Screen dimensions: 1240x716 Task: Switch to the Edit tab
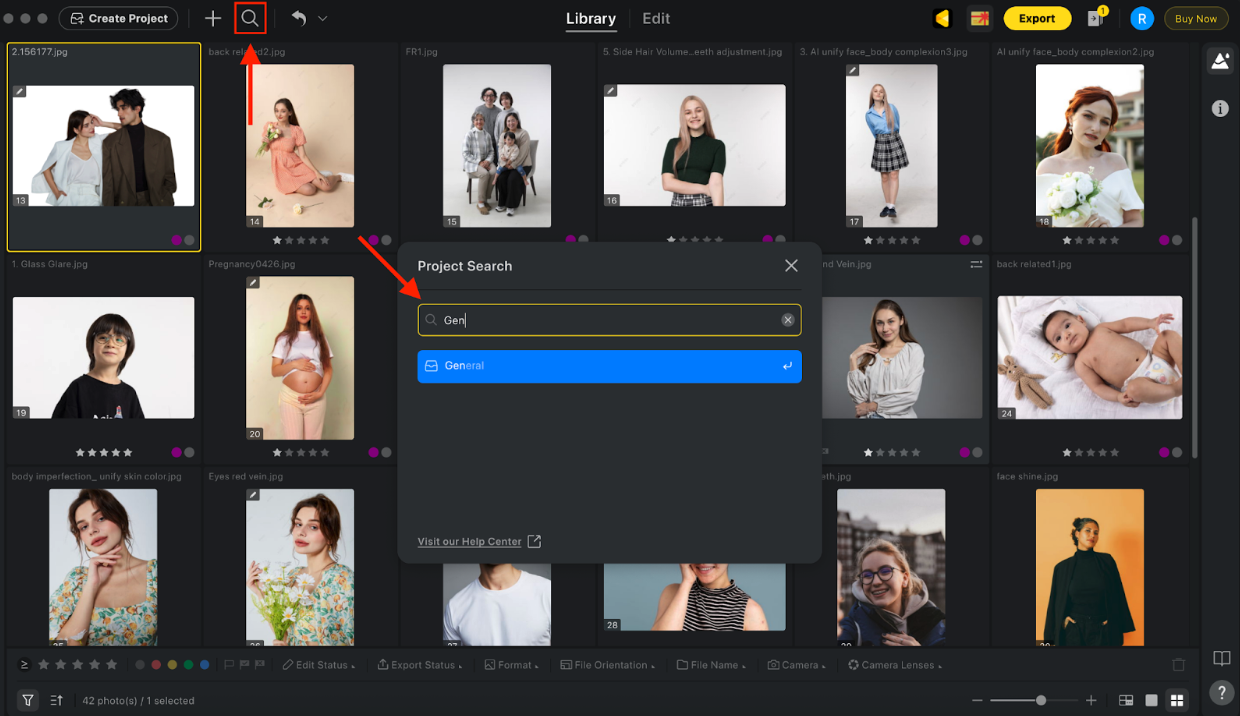656,18
